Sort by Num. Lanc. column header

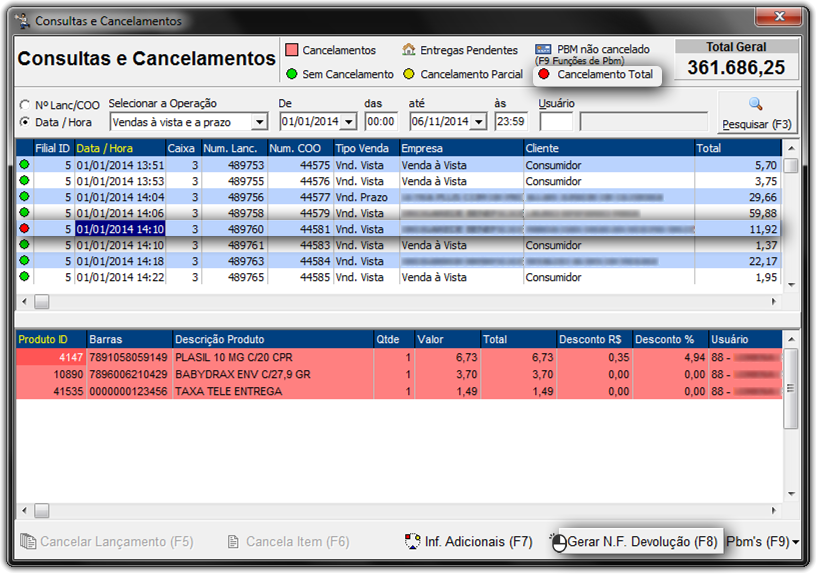(234, 148)
